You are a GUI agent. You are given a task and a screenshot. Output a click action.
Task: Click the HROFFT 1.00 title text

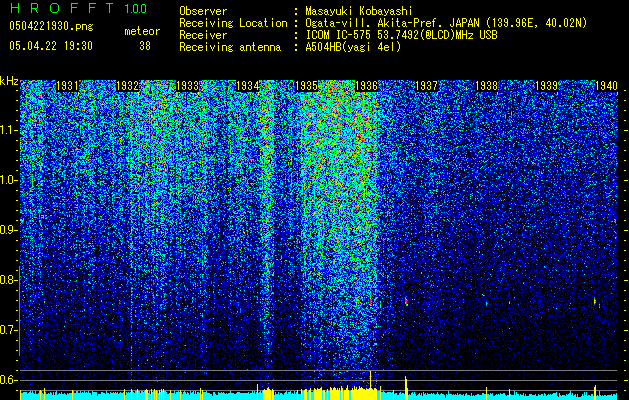tap(78, 8)
